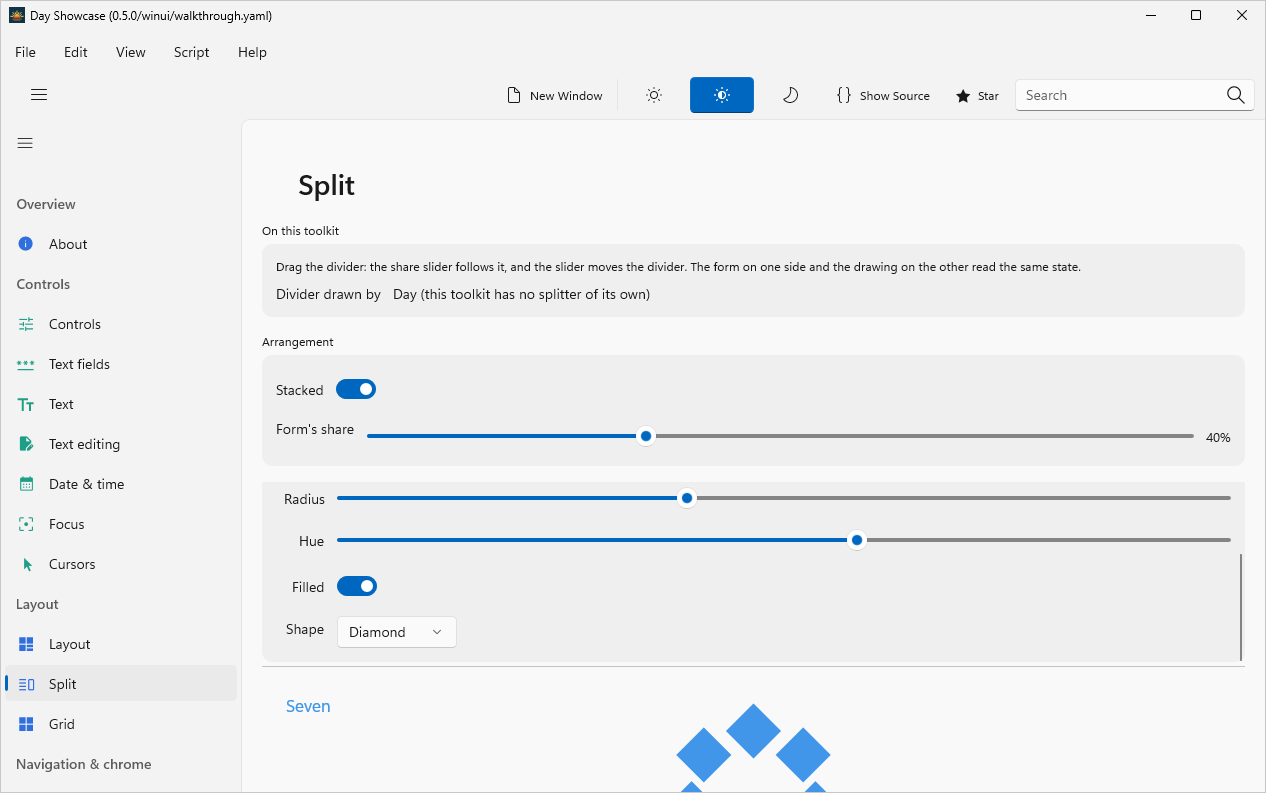Image resolution: width=1266 pixels, height=793 pixels.
Task: Click the form pane vertical scrollbar
Action: click(x=1241, y=607)
